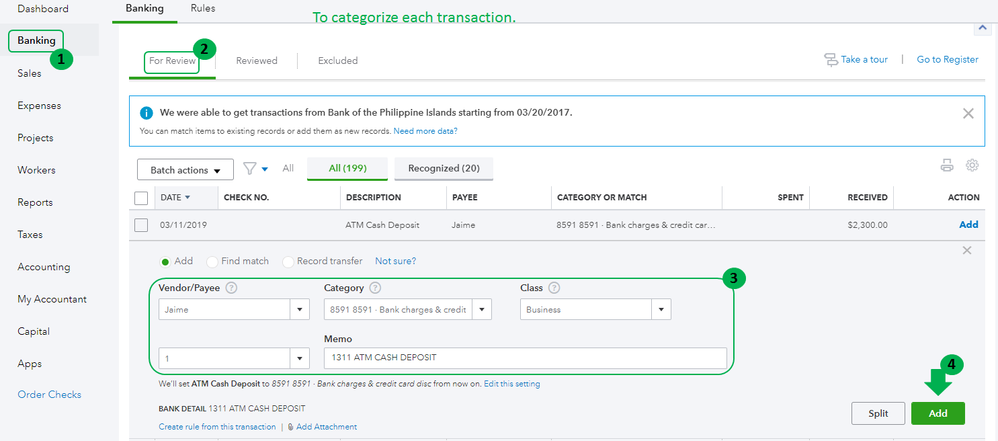Open the gear settings icon above the table
This screenshot has width=998, height=441.
point(971,166)
